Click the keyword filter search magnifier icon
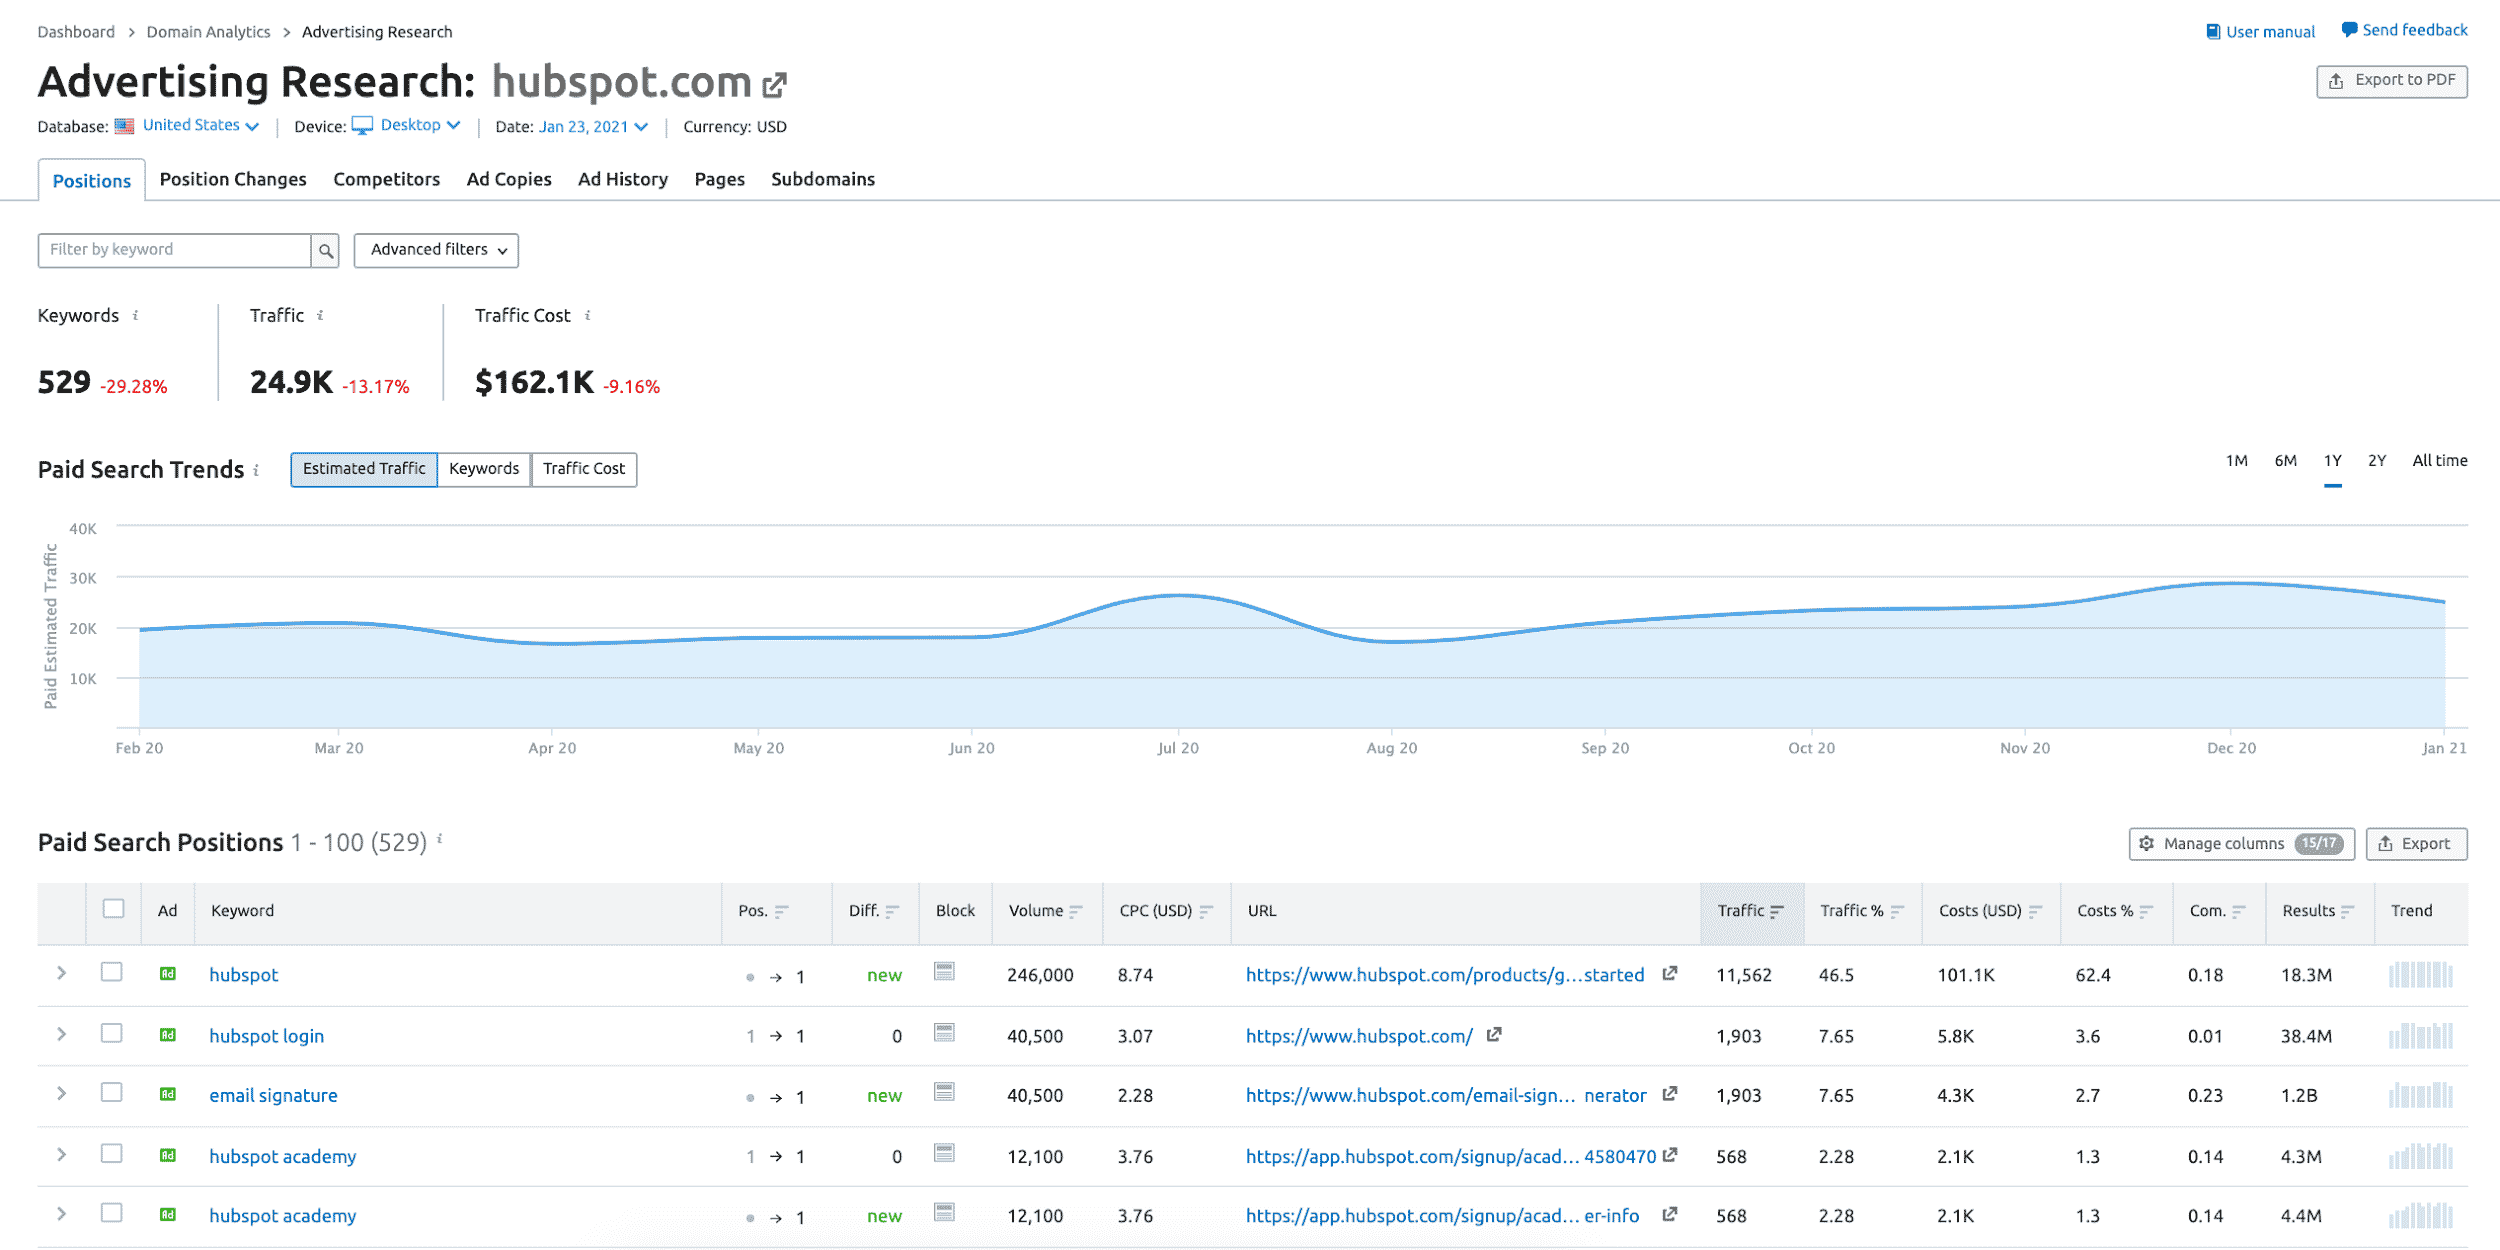The height and width of the screenshot is (1250, 2500). pyautogui.click(x=325, y=251)
